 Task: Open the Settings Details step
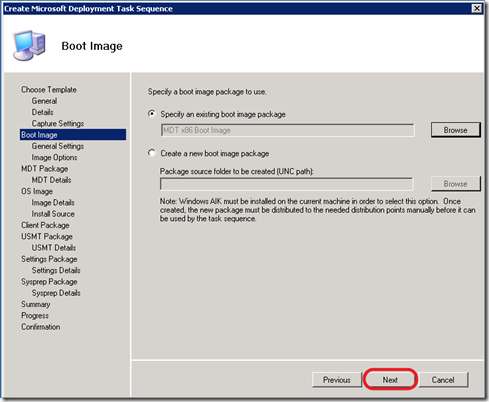56,270
